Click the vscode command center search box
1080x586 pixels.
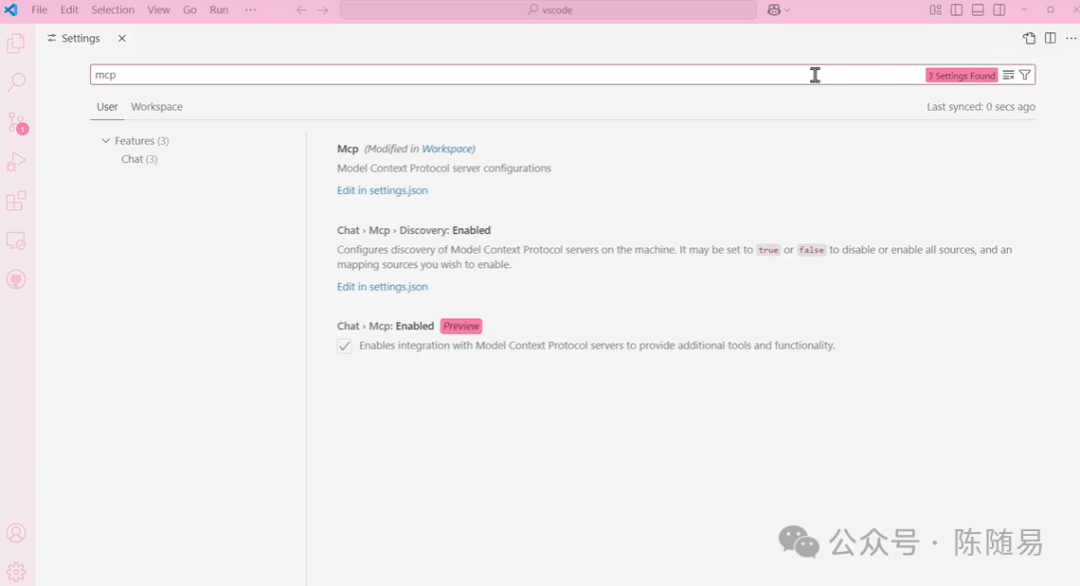pyautogui.click(x=548, y=10)
